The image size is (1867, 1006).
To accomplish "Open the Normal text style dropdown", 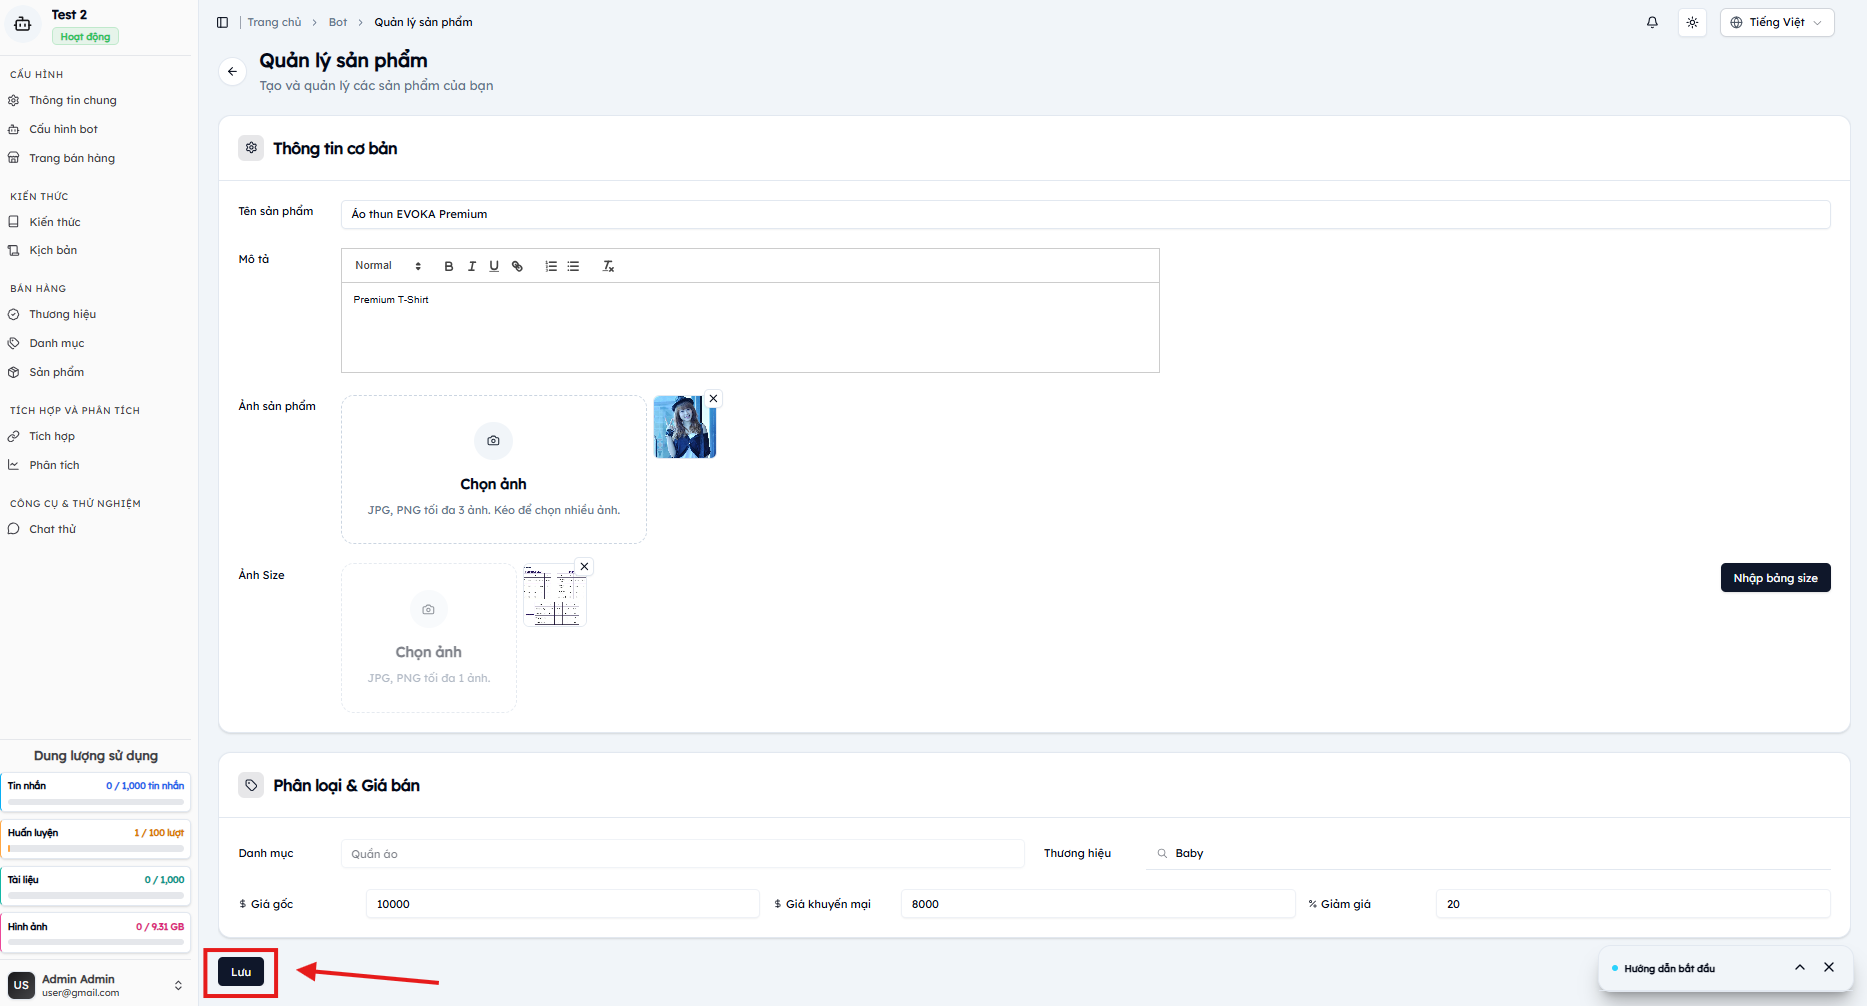I will [388, 266].
